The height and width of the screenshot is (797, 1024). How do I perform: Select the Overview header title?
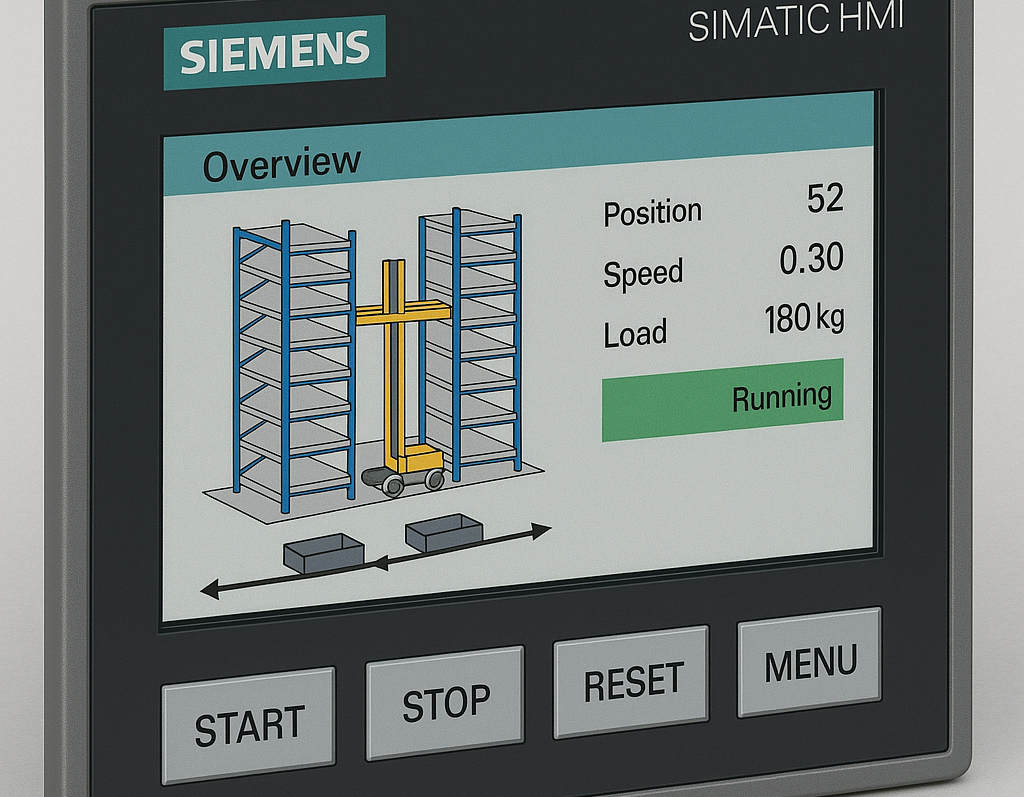(x=281, y=163)
